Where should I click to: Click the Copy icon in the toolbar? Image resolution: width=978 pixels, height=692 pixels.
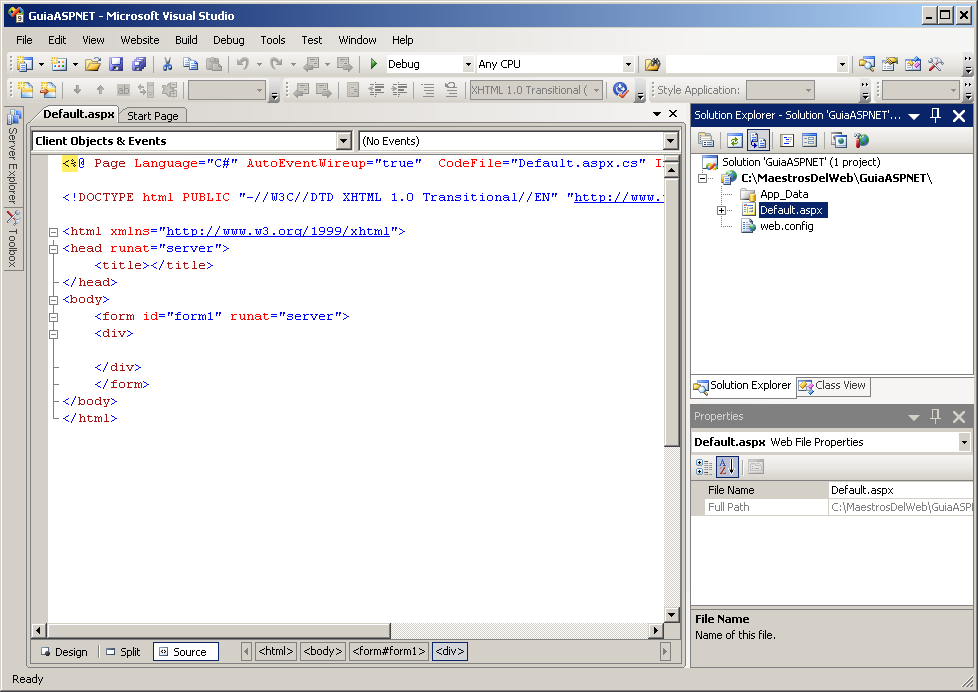(x=190, y=64)
